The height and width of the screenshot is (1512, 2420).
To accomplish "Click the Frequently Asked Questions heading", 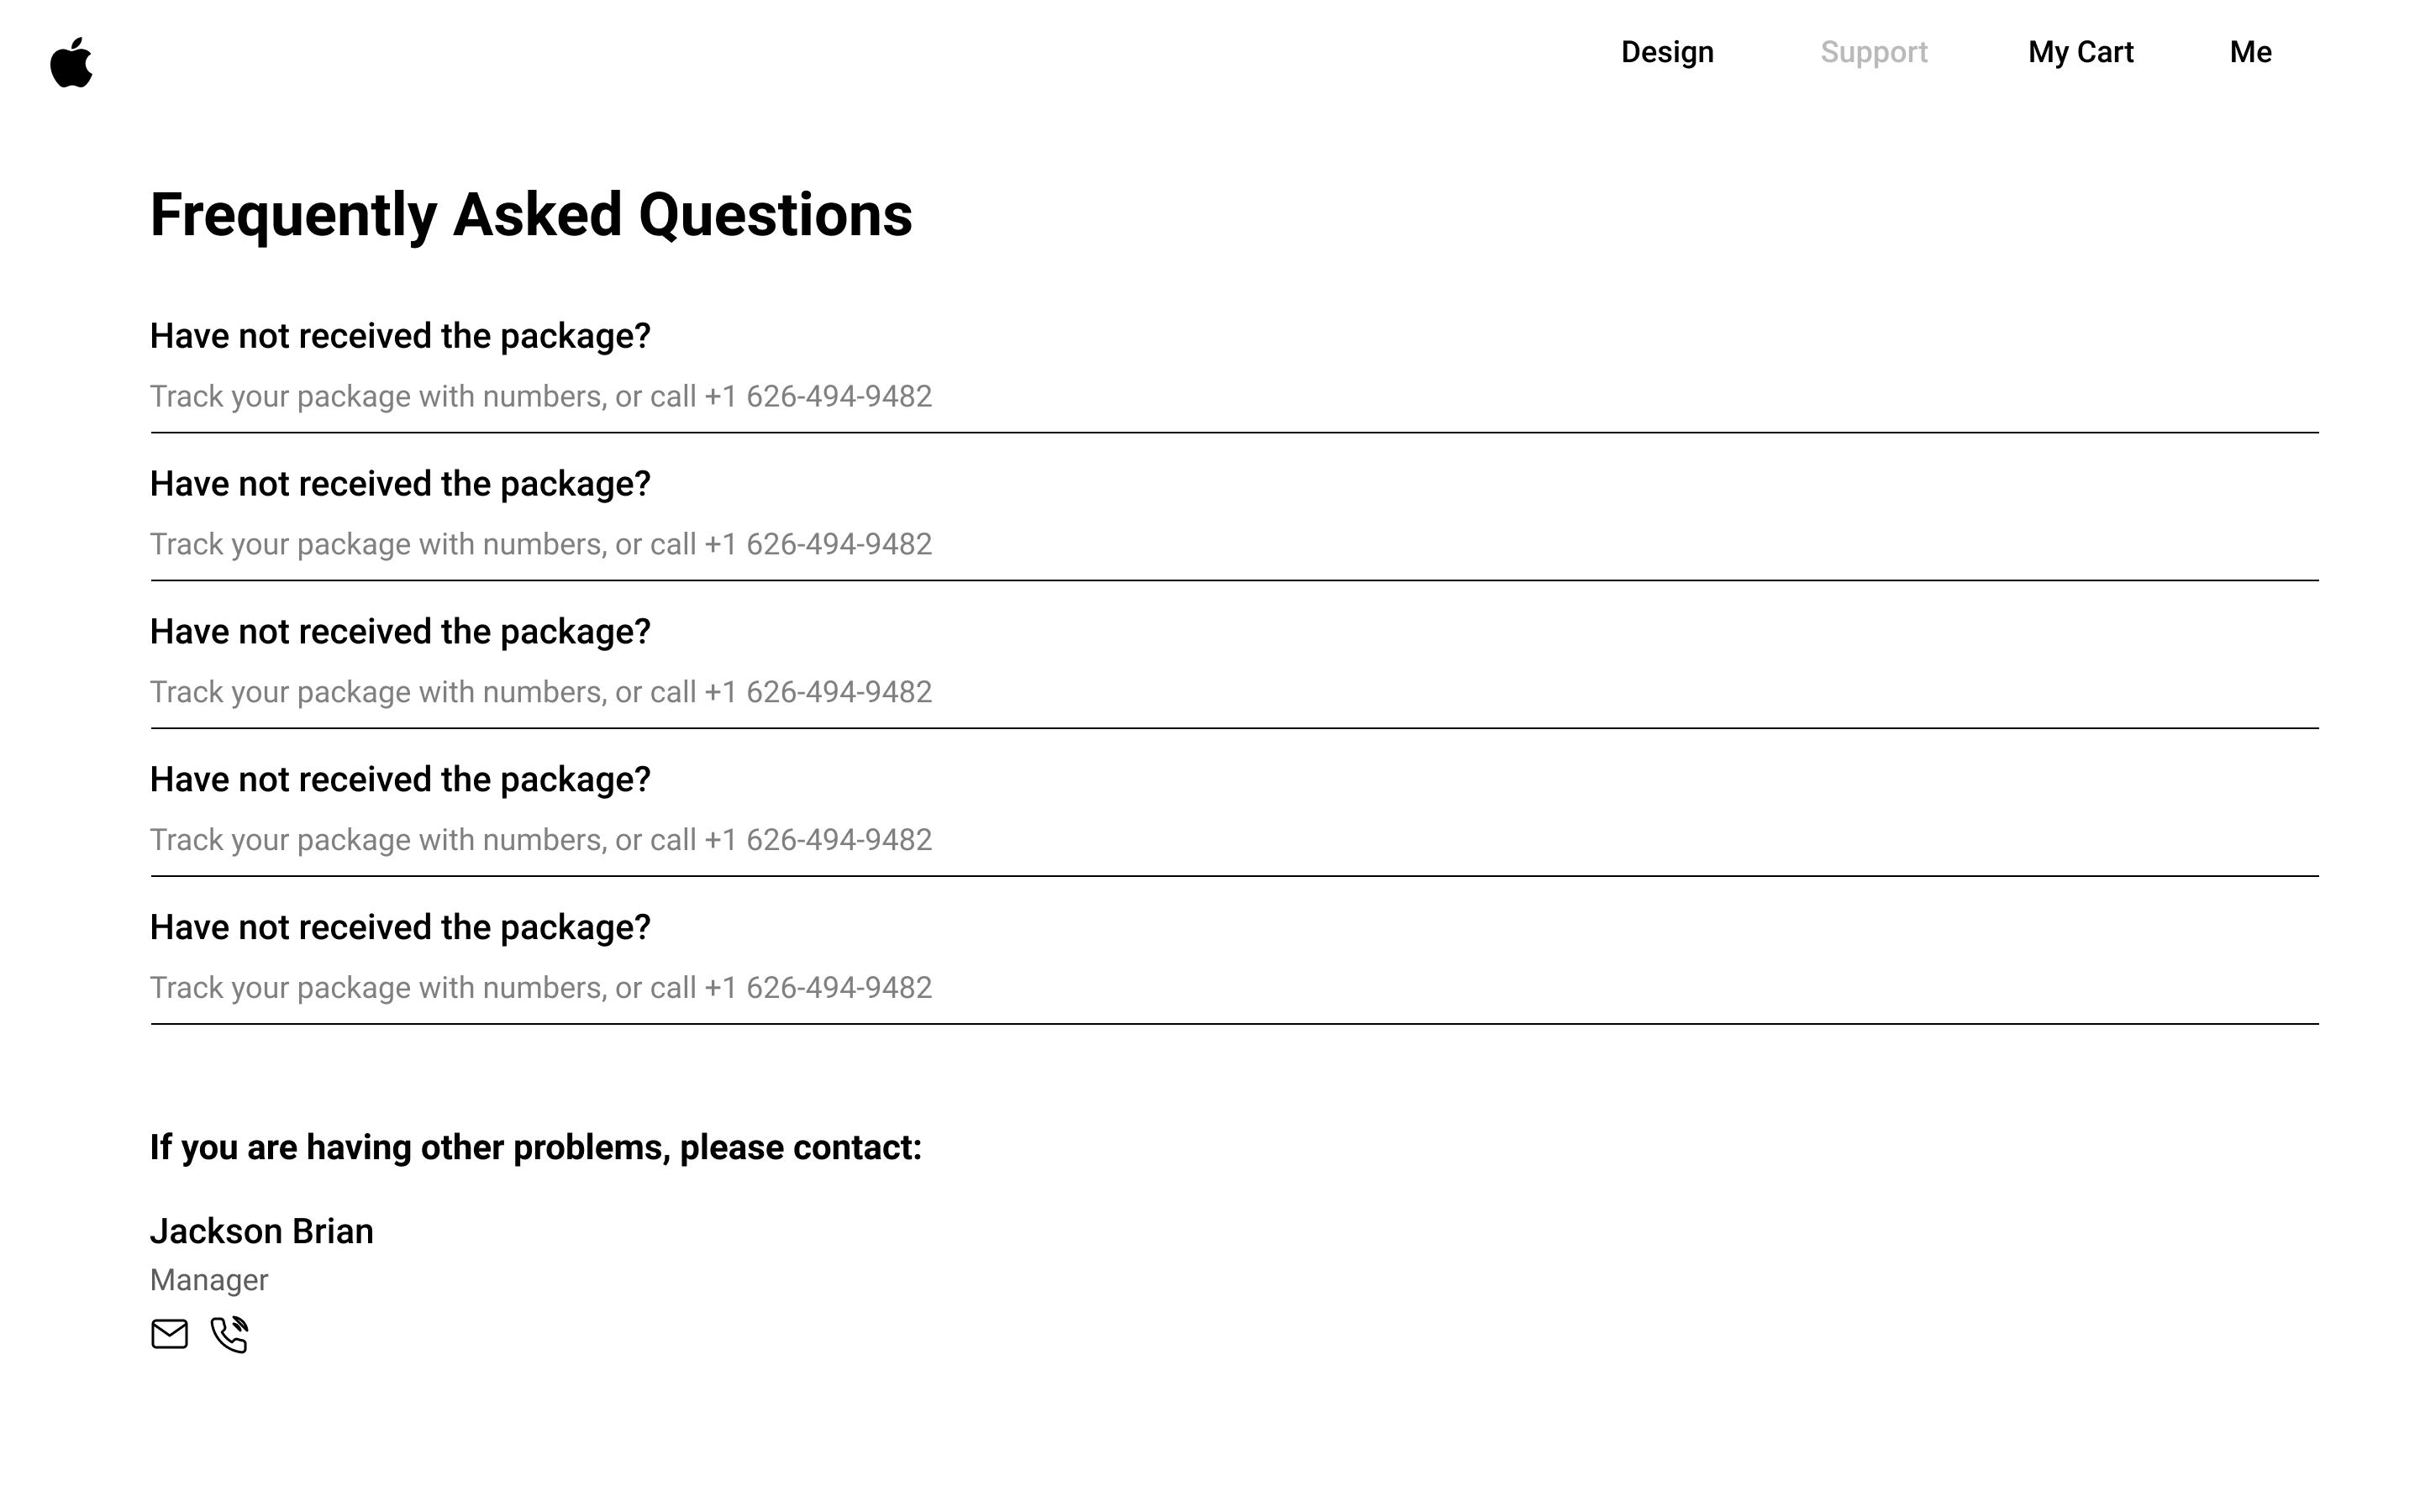I will tap(531, 215).
